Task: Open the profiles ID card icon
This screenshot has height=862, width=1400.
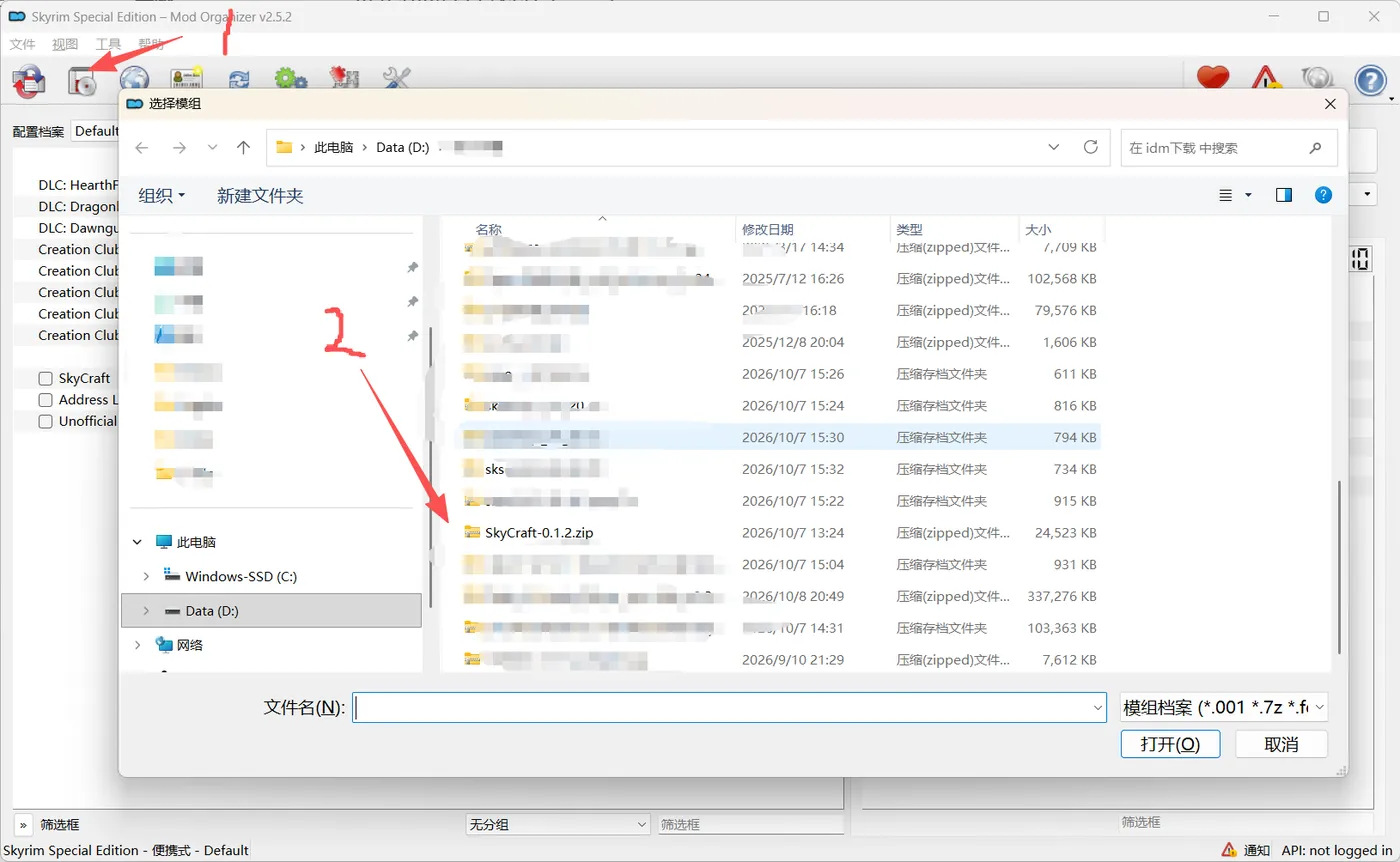Action: 186,80
